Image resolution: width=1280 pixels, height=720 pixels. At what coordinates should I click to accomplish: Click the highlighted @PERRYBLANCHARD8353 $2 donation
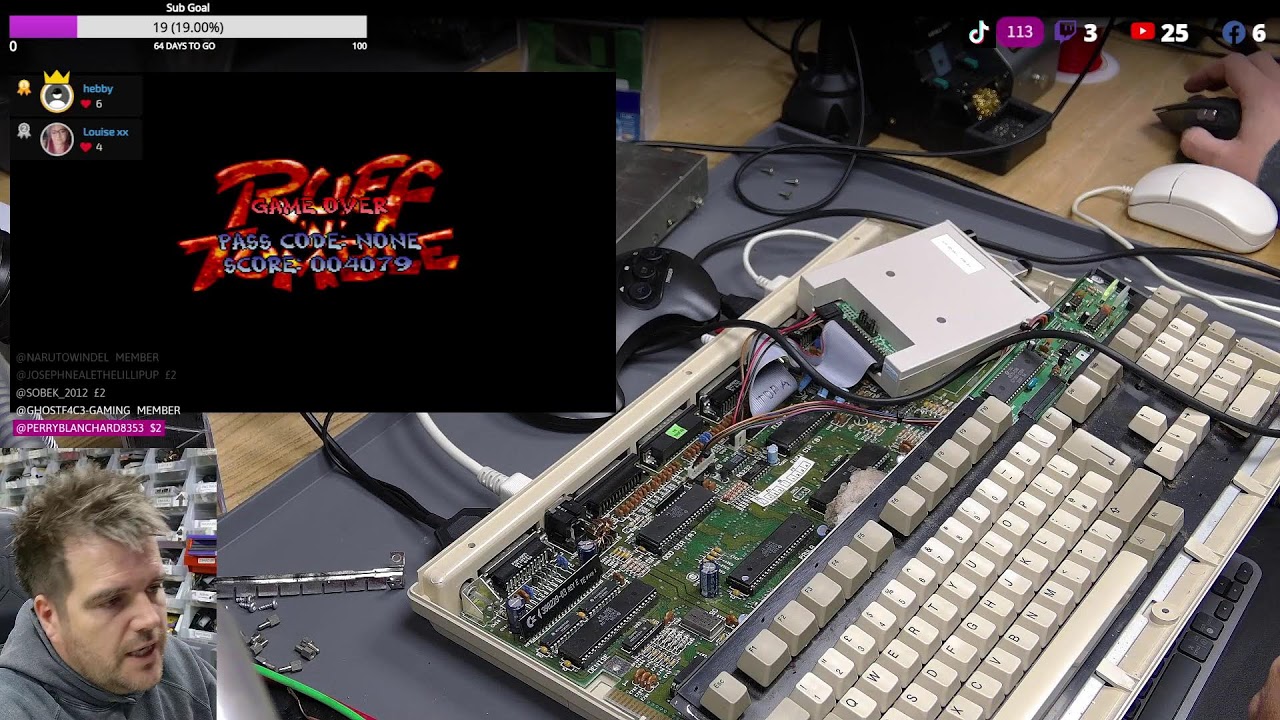[89, 428]
